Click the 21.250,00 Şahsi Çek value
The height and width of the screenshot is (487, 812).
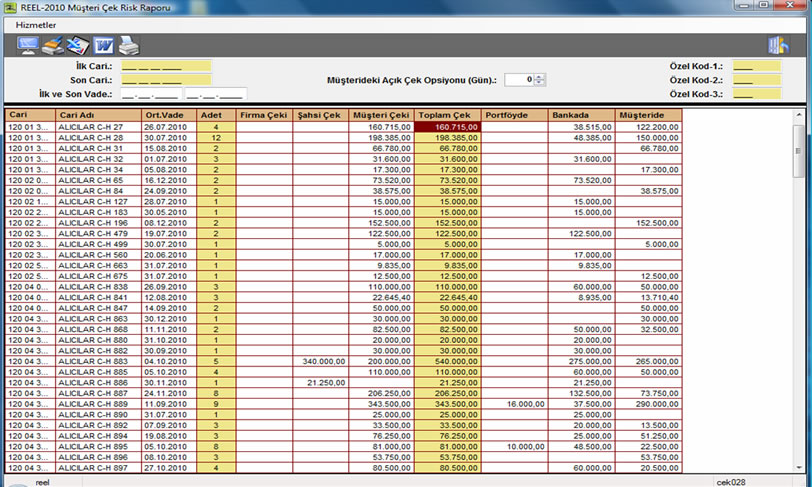[326, 382]
